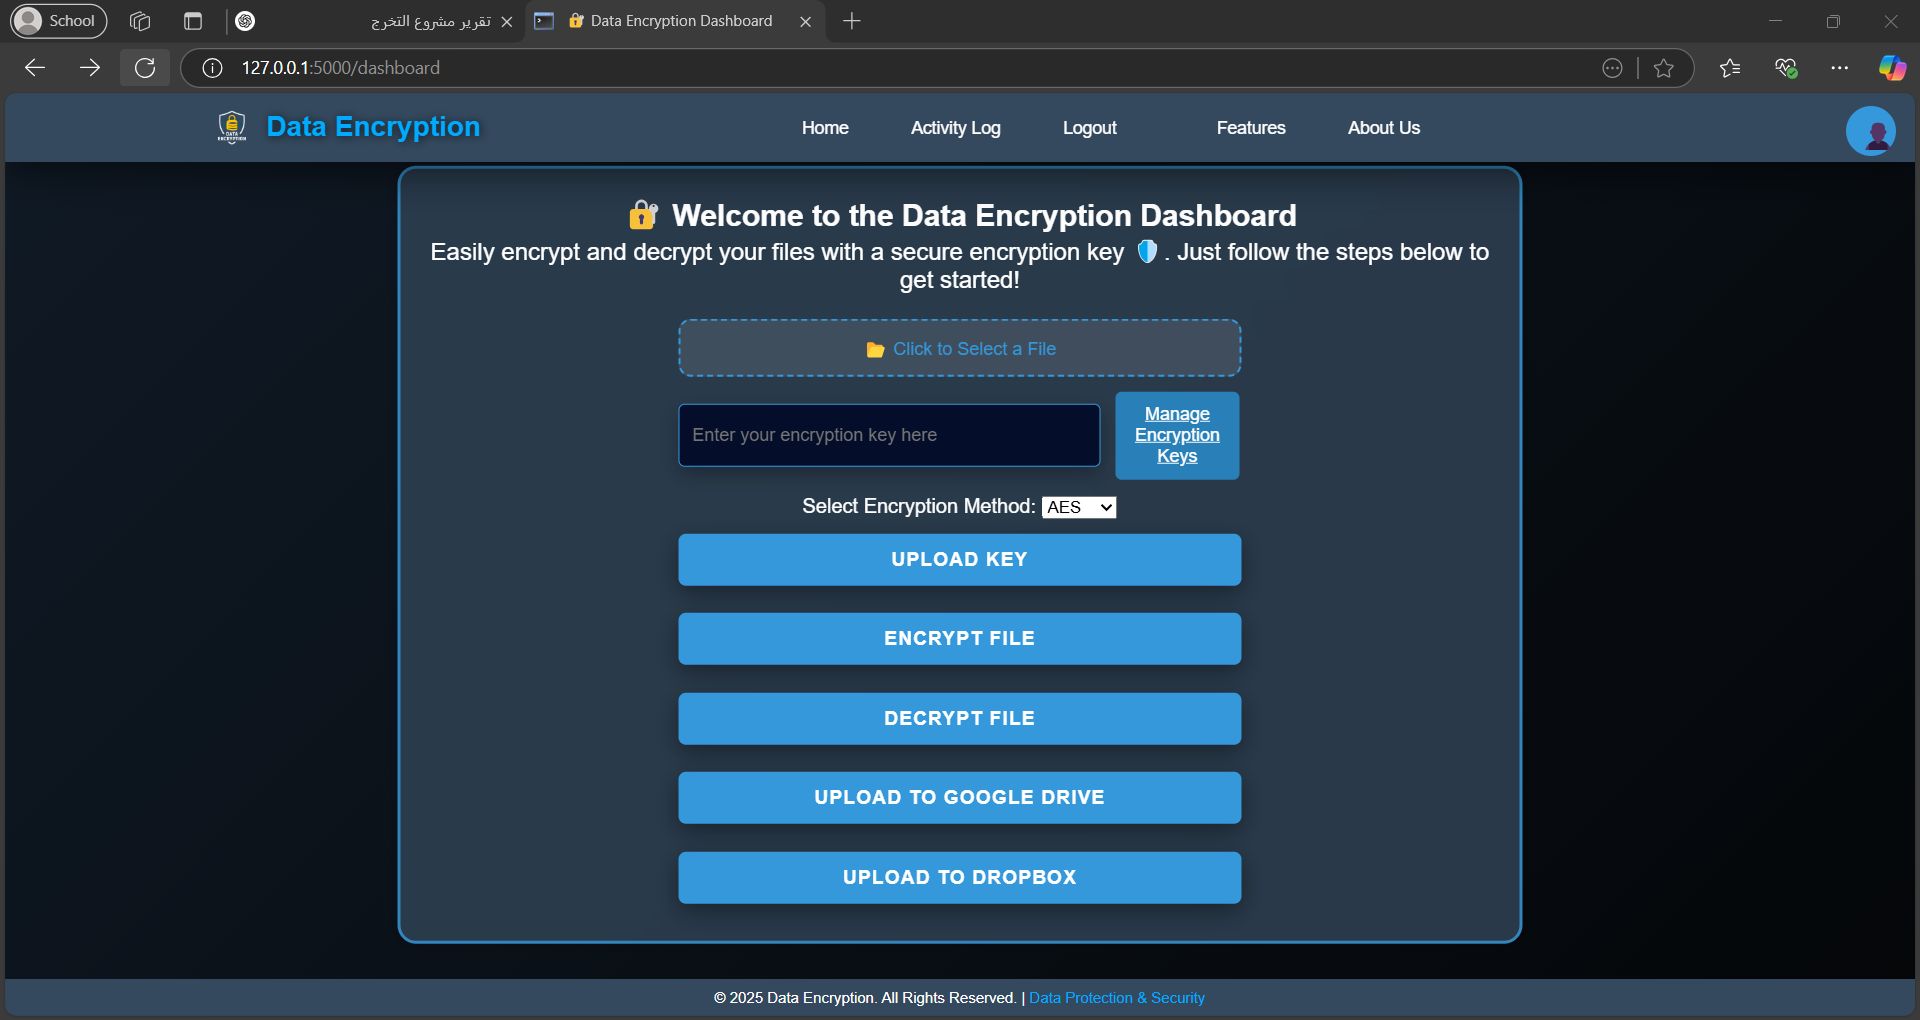Open the workspaces icon
The width and height of the screenshot is (1920, 1020).
coord(140,21)
